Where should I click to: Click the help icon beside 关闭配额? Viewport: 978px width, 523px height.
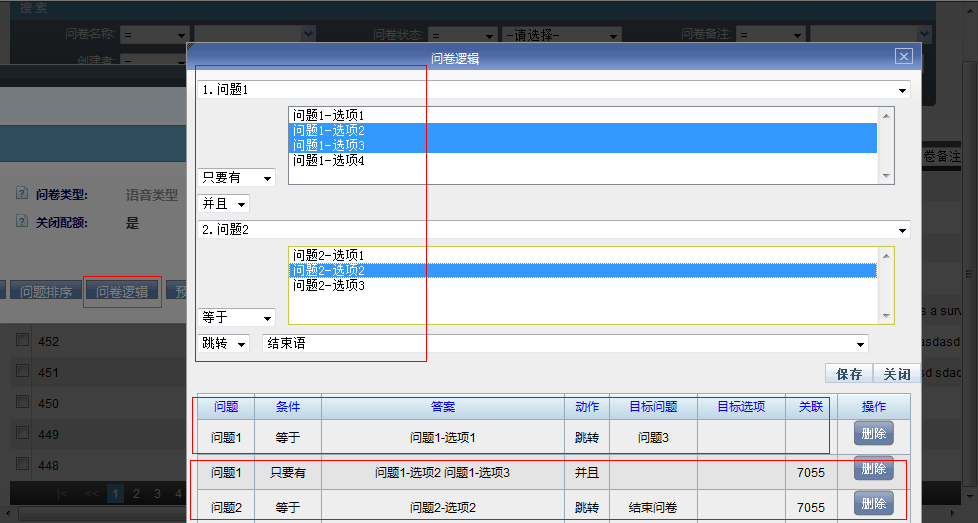coord(21,222)
